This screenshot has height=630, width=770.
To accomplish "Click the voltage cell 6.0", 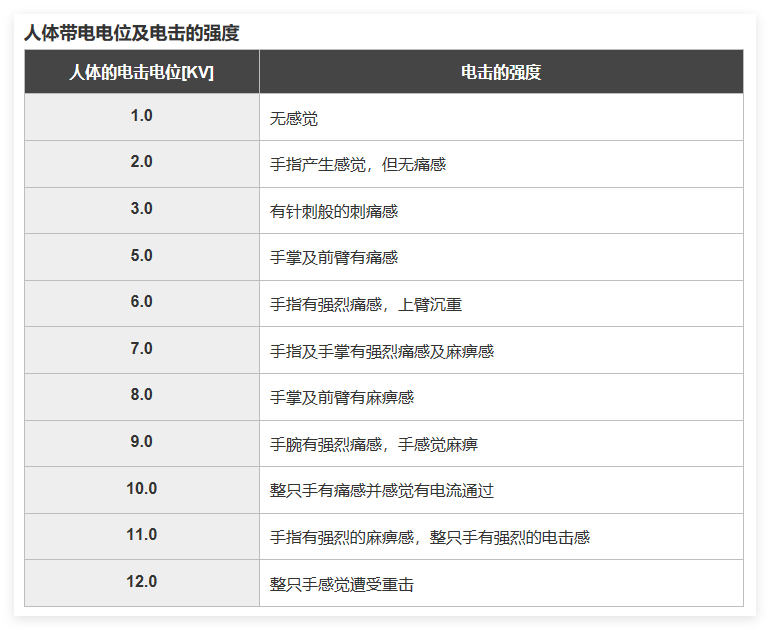I will point(141,303).
